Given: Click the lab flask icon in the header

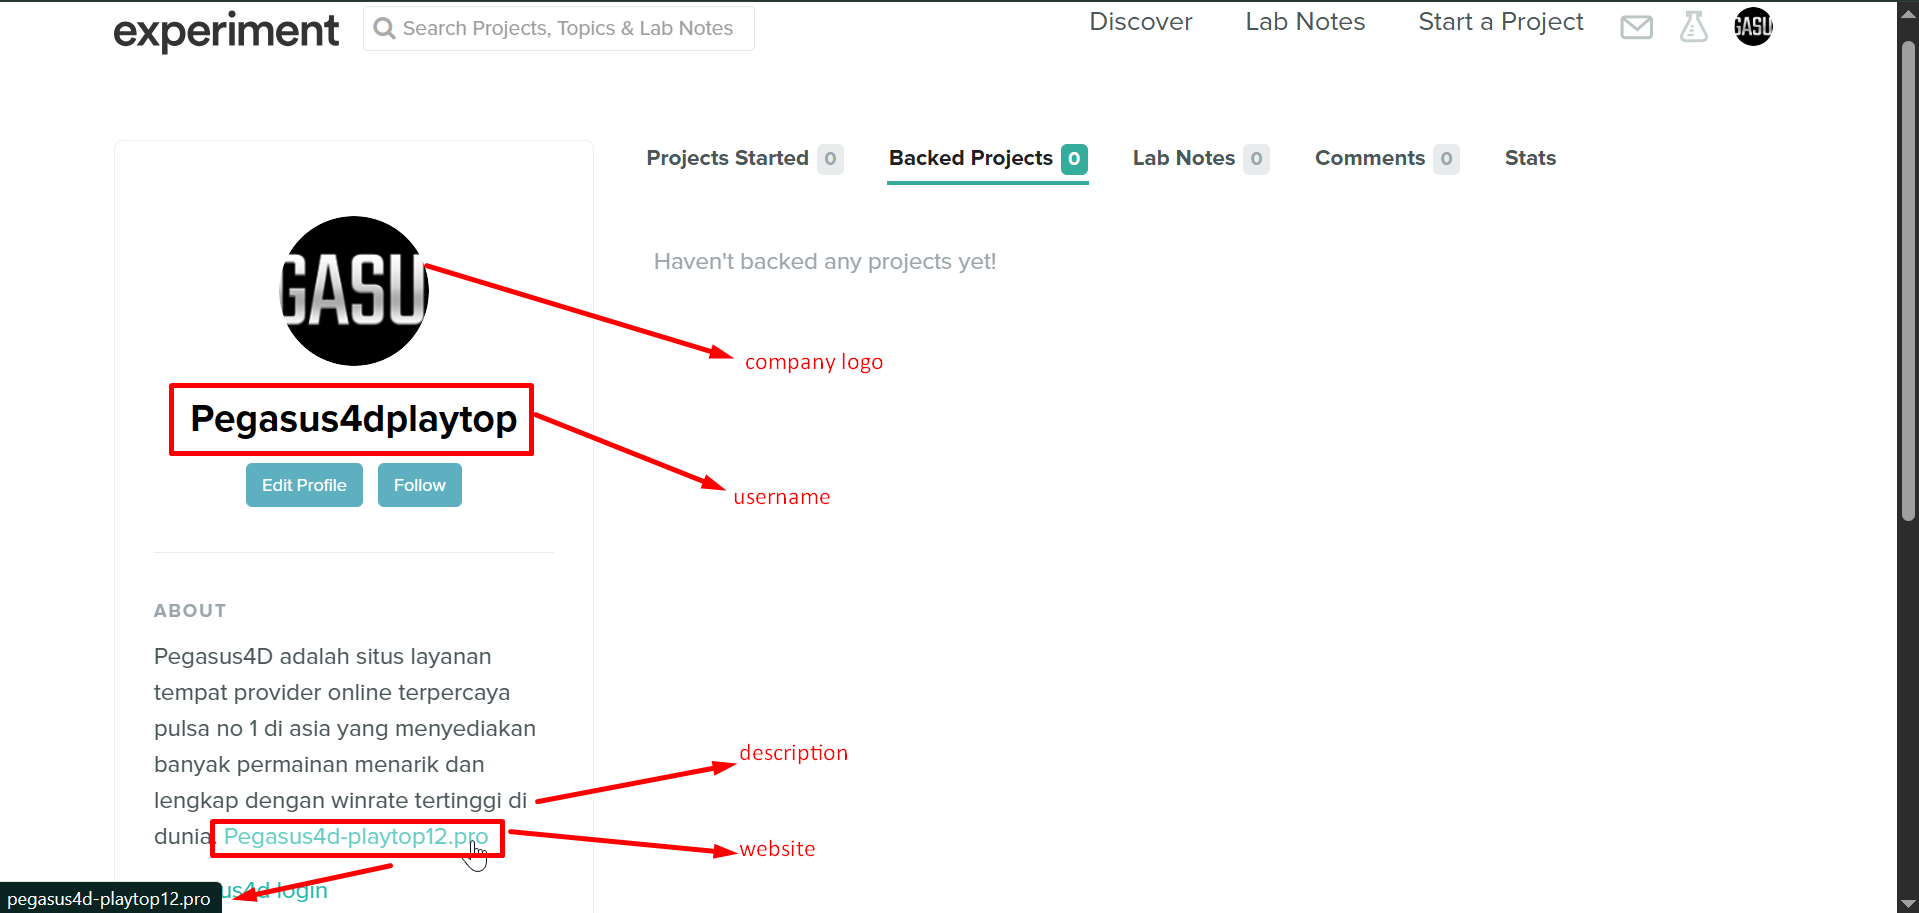Looking at the screenshot, I should click(x=1694, y=27).
